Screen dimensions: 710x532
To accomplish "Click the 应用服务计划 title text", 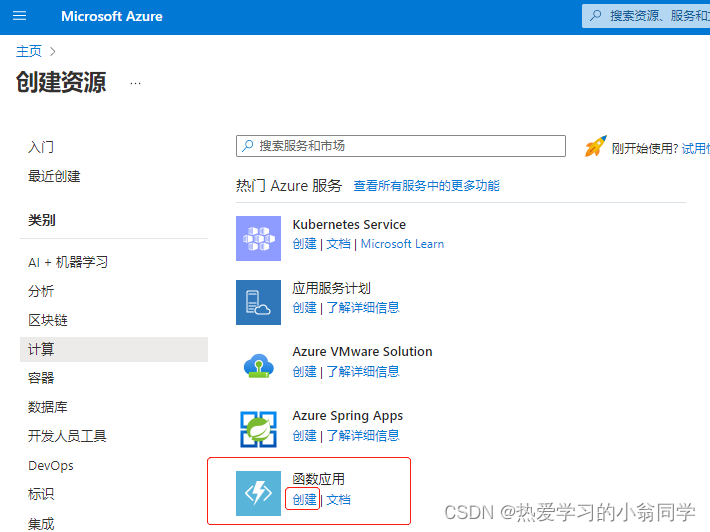I will [x=331, y=288].
